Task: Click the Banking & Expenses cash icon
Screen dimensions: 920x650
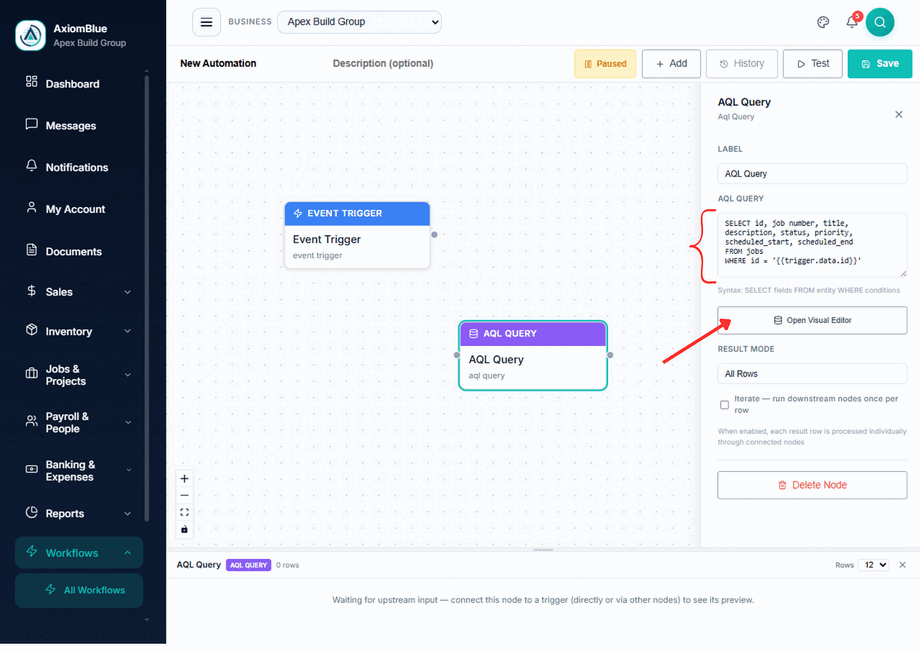Action: click(32, 469)
